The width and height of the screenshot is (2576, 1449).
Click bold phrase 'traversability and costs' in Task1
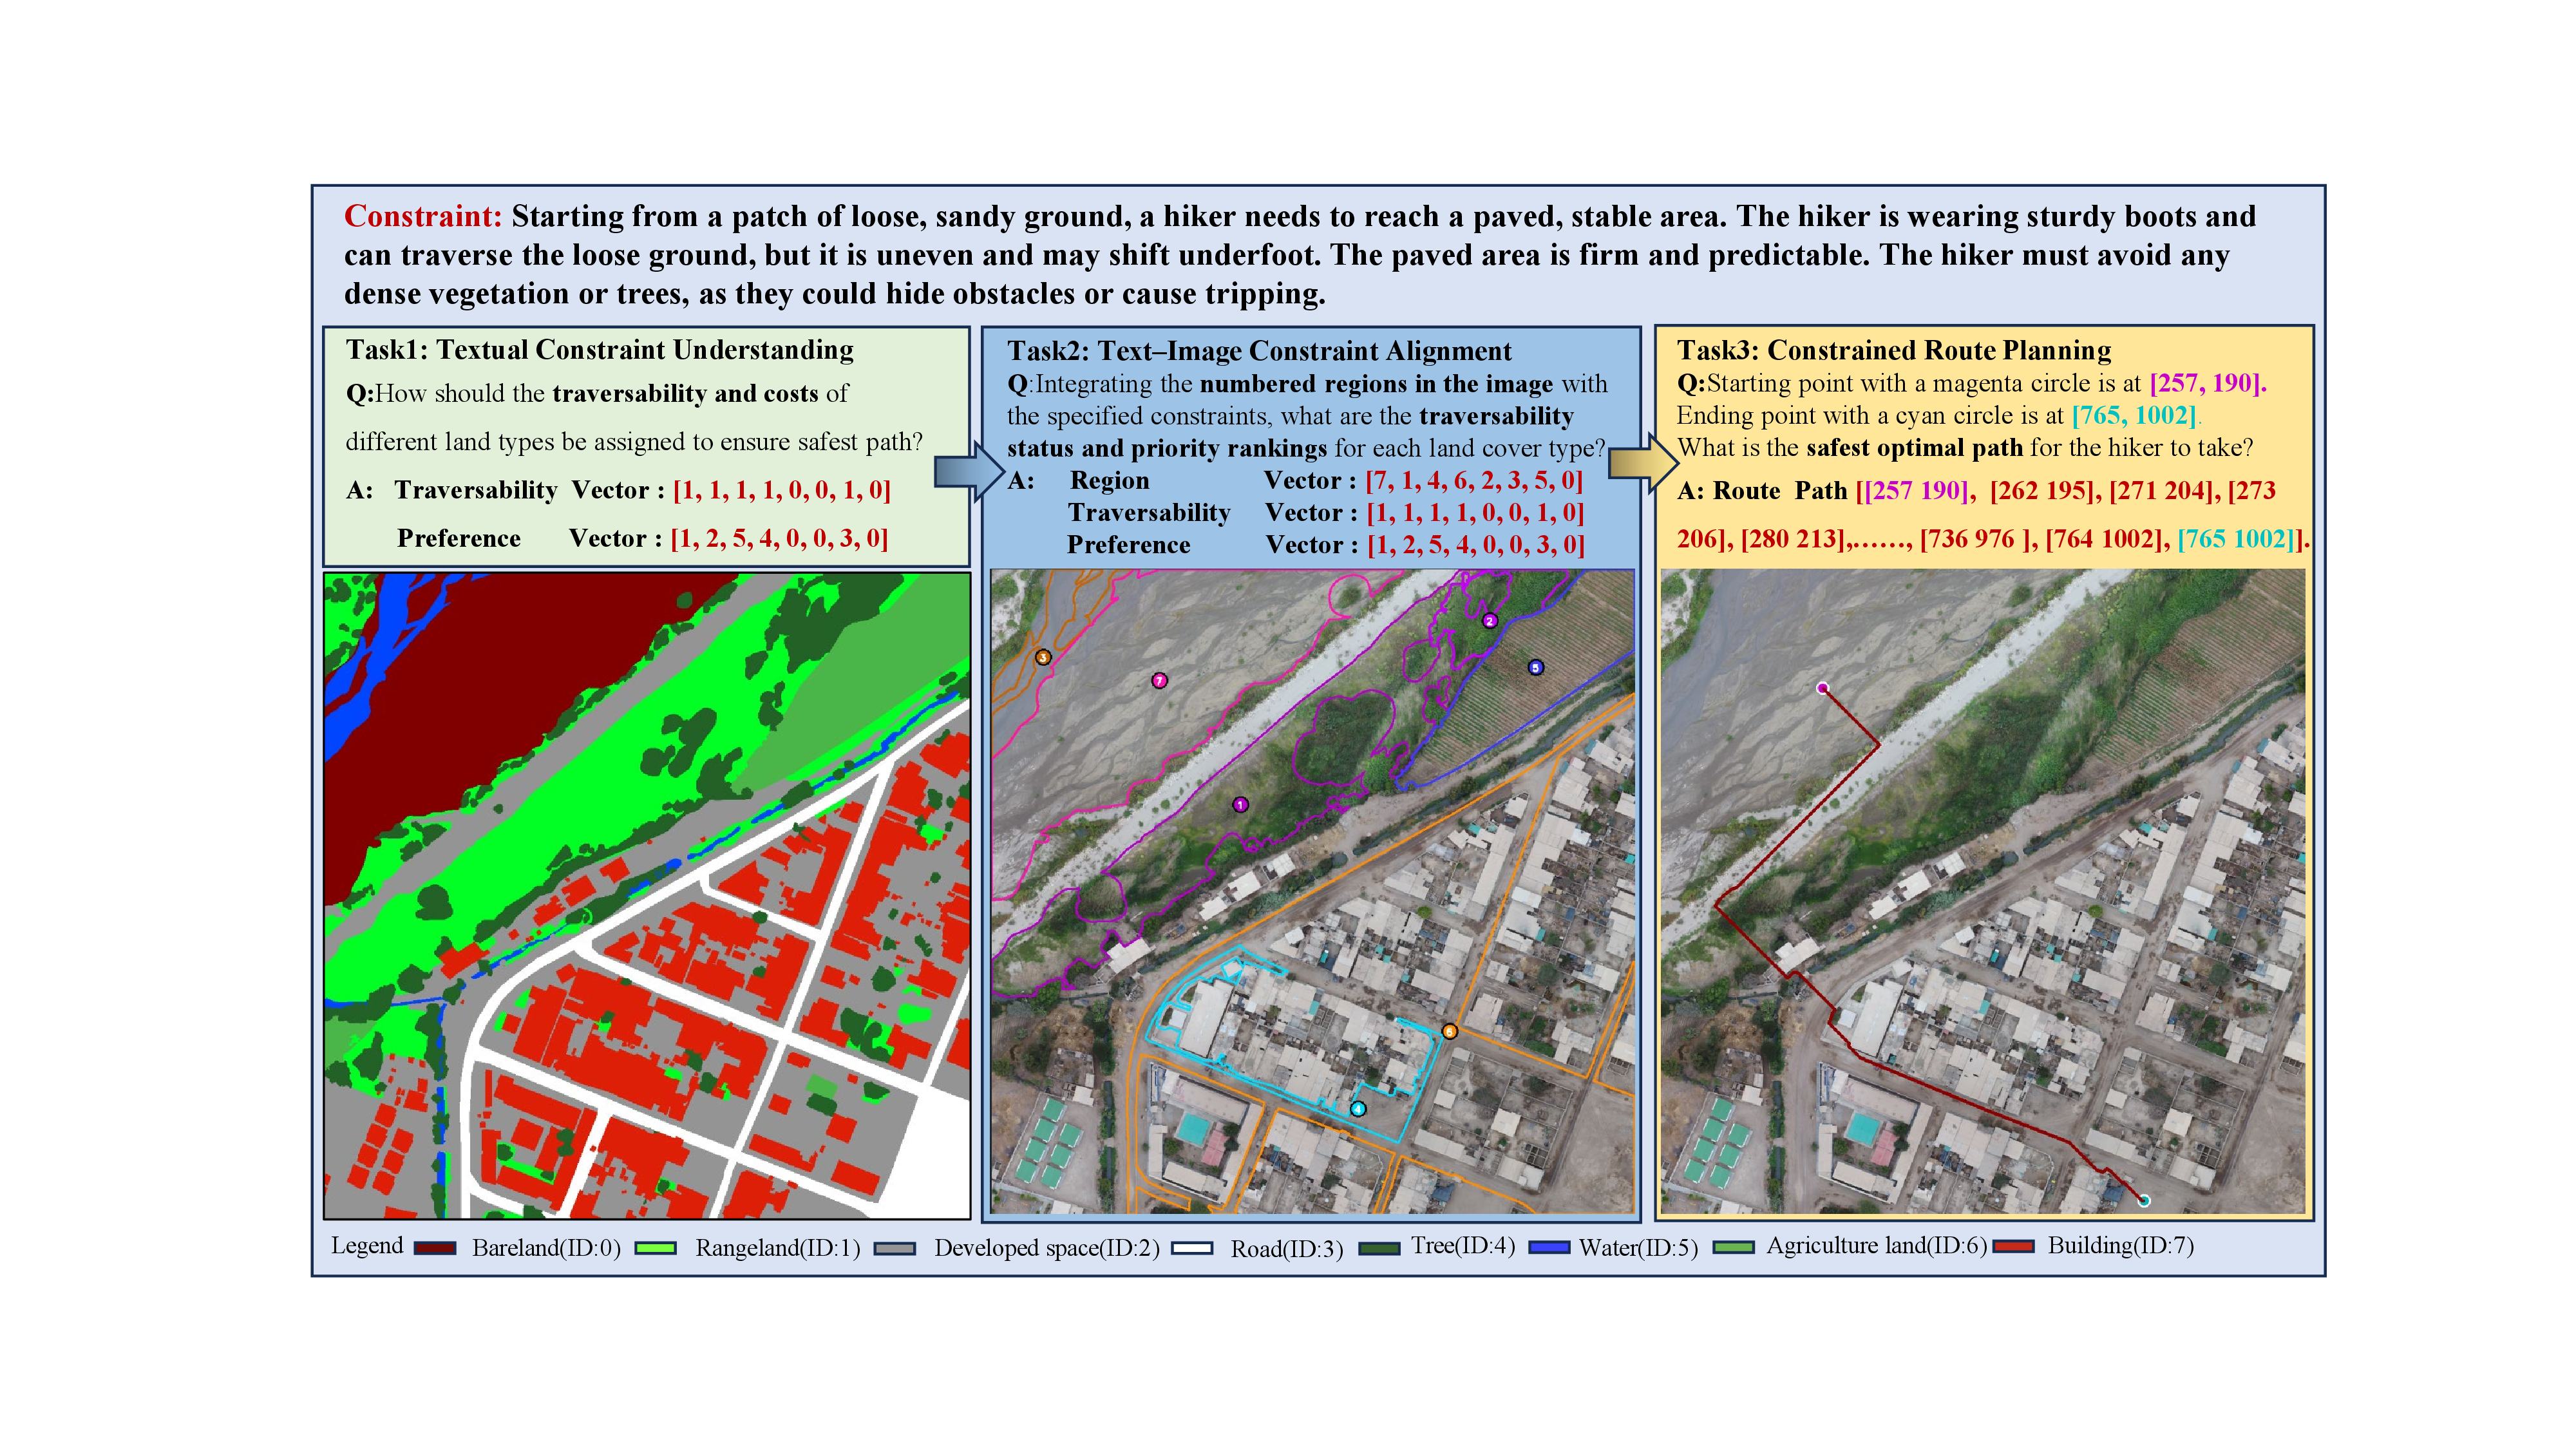[685, 393]
